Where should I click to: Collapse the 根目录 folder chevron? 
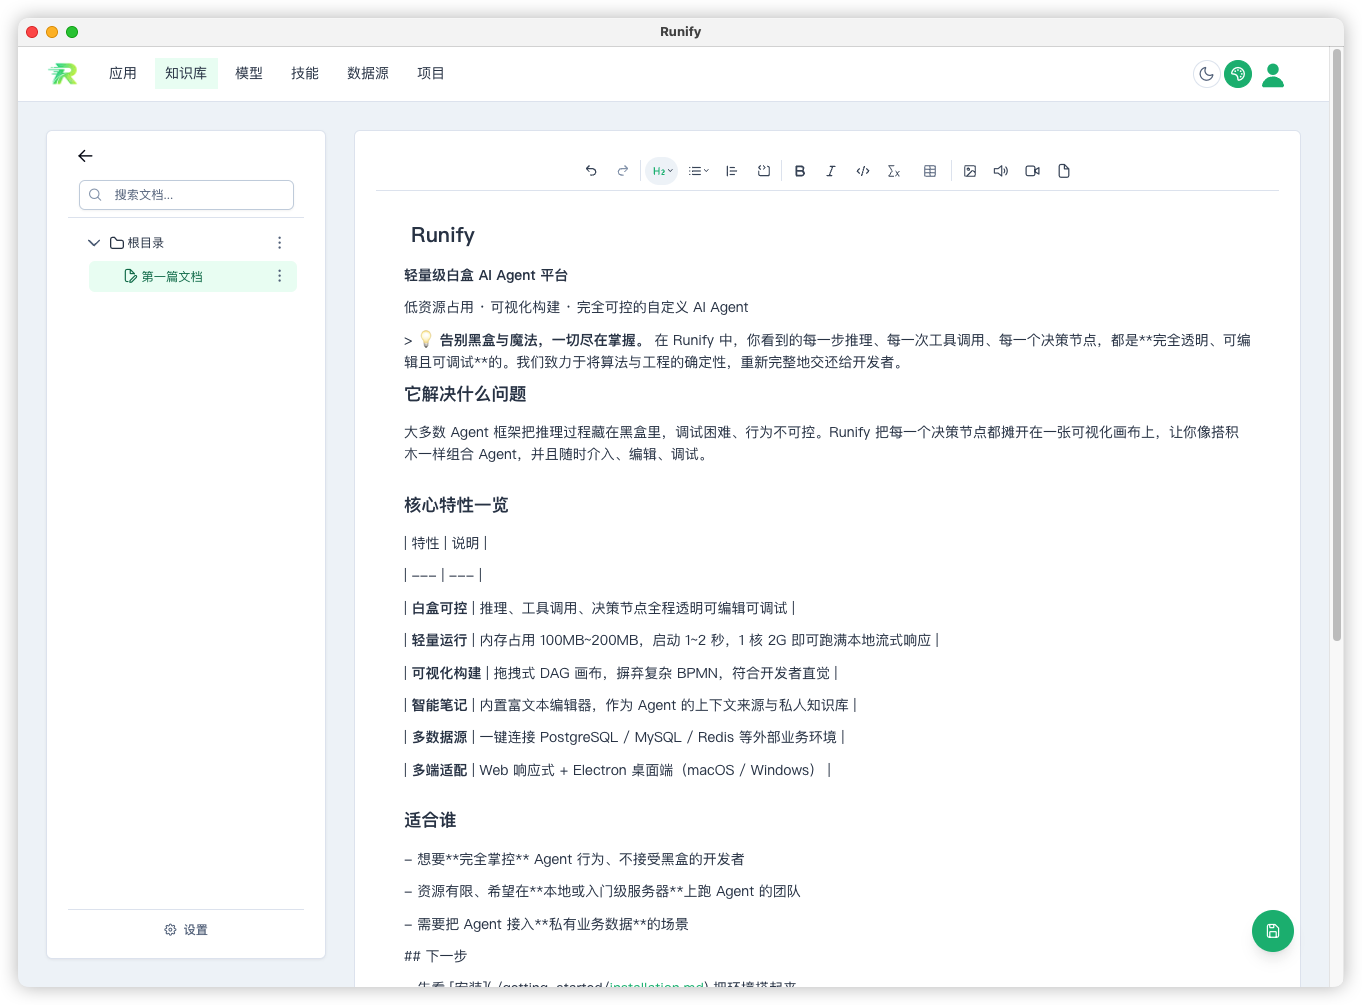(94, 243)
